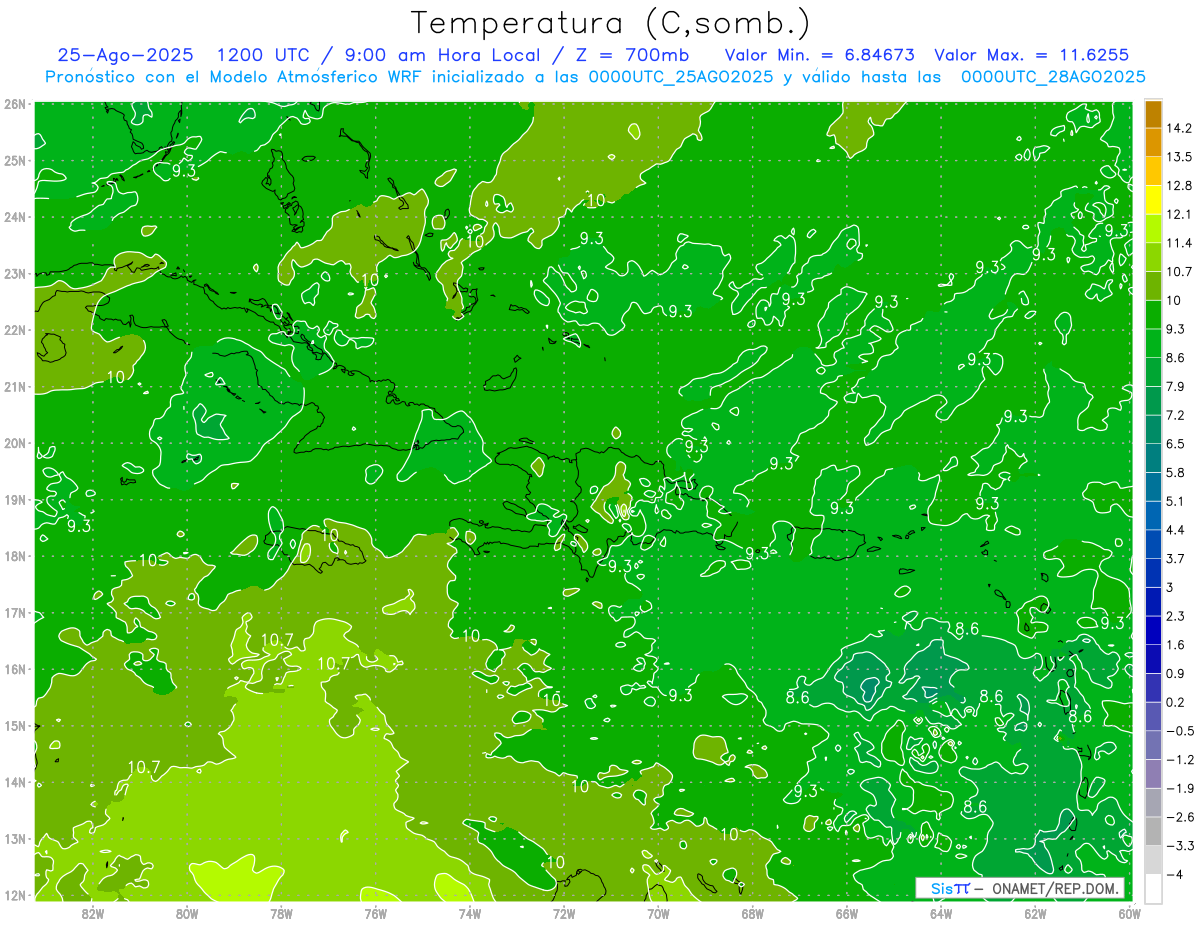This screenshot has height=927, width=1200.
Task: Click the '13.5' color bar label
Action: pos(1177,157)
